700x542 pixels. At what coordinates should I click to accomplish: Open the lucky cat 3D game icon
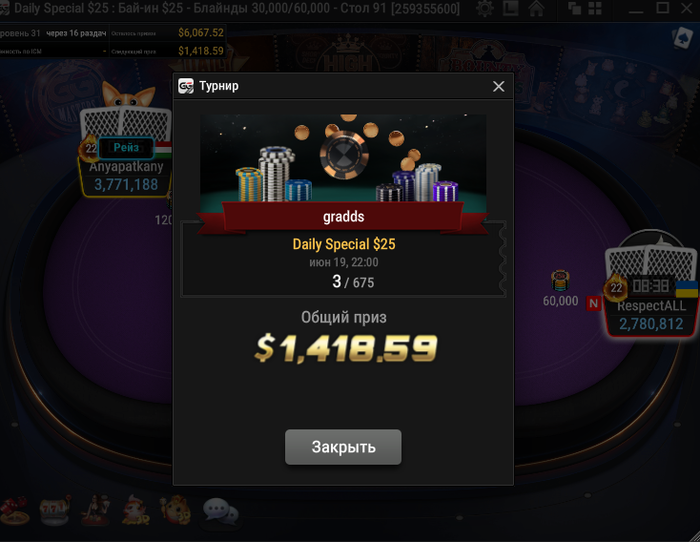[176, 510]
